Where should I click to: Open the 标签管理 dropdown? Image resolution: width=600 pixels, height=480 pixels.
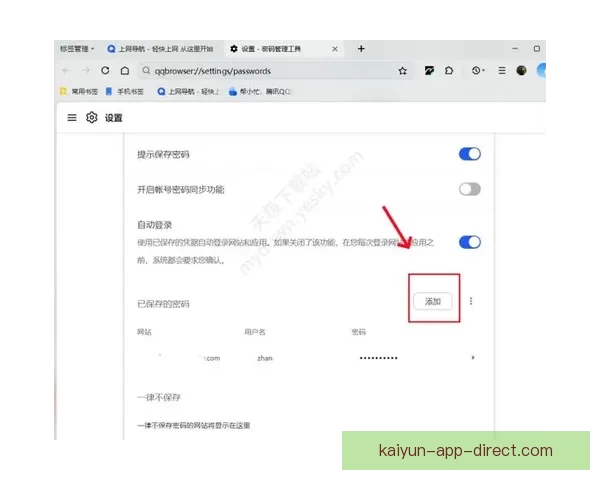click(x=77, y=49)
